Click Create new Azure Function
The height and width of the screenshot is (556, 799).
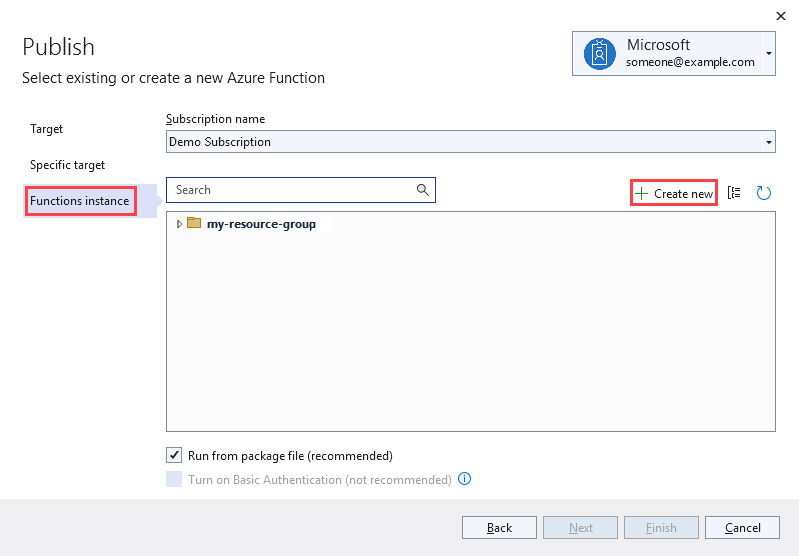[674, 193]
